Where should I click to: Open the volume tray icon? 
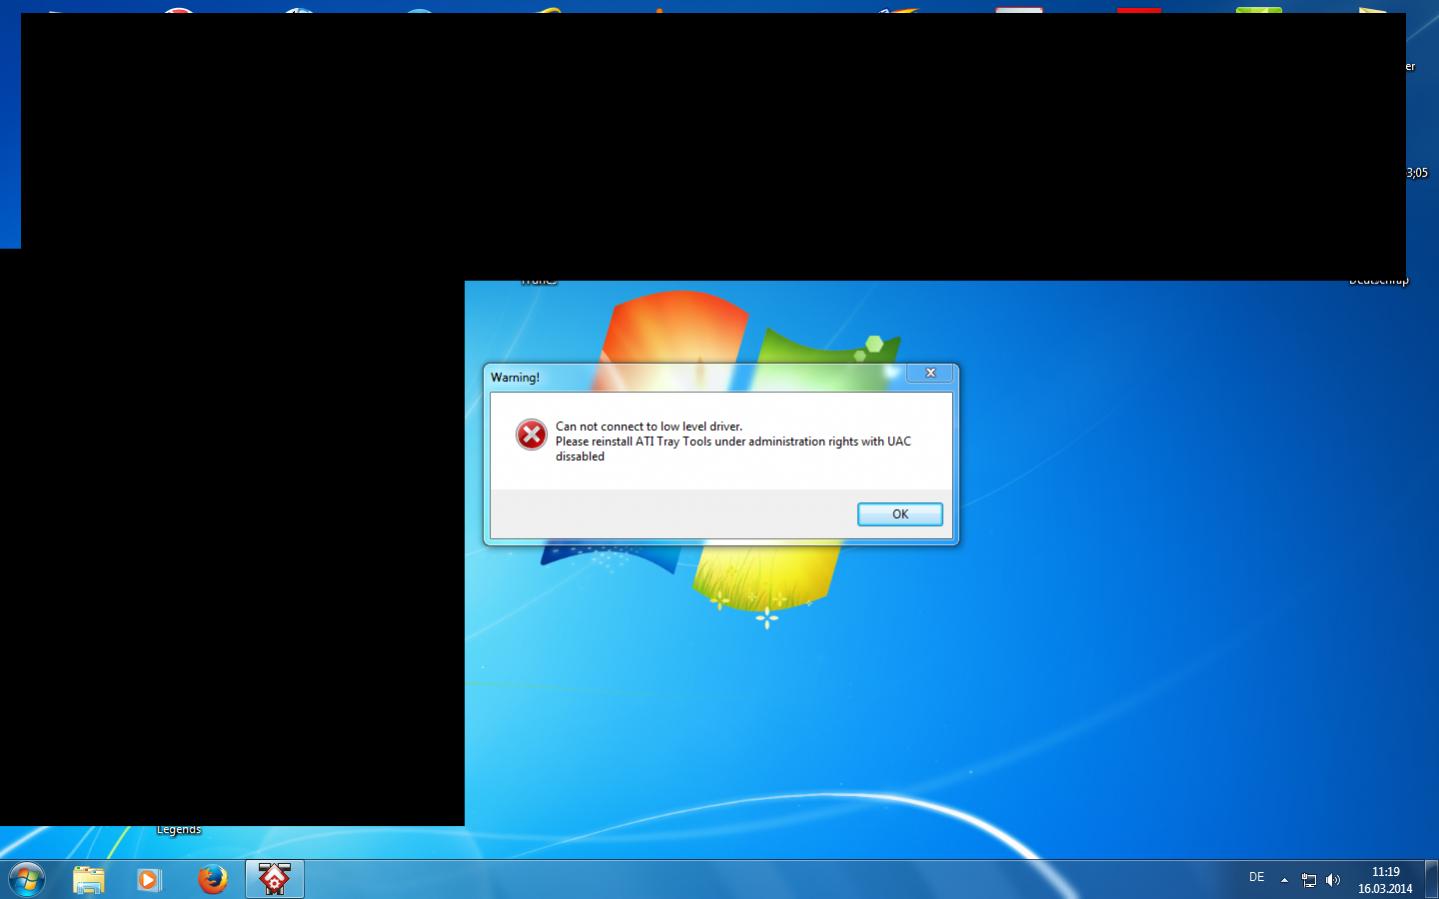click(1332, 880)
